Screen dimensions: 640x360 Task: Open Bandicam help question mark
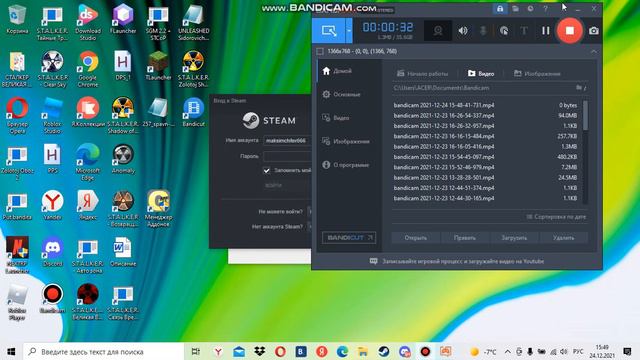coord(545,9)
